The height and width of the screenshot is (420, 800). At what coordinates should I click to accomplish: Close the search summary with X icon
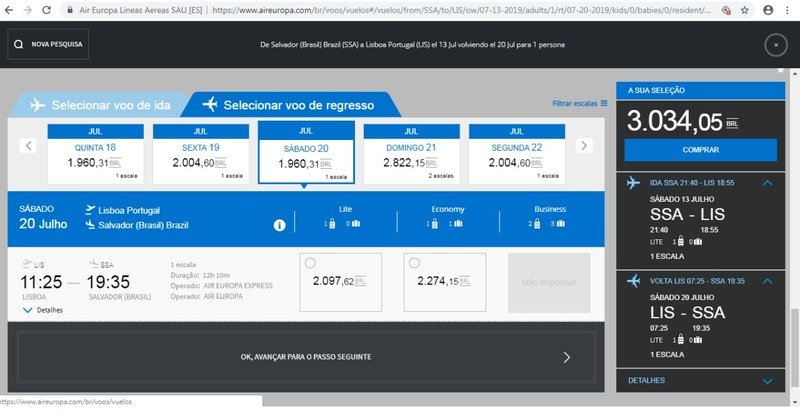(776, 45)
